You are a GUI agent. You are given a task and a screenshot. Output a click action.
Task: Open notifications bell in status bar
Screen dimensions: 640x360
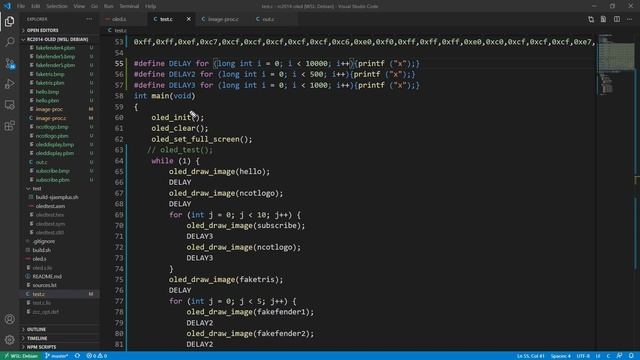pos(631,356)
